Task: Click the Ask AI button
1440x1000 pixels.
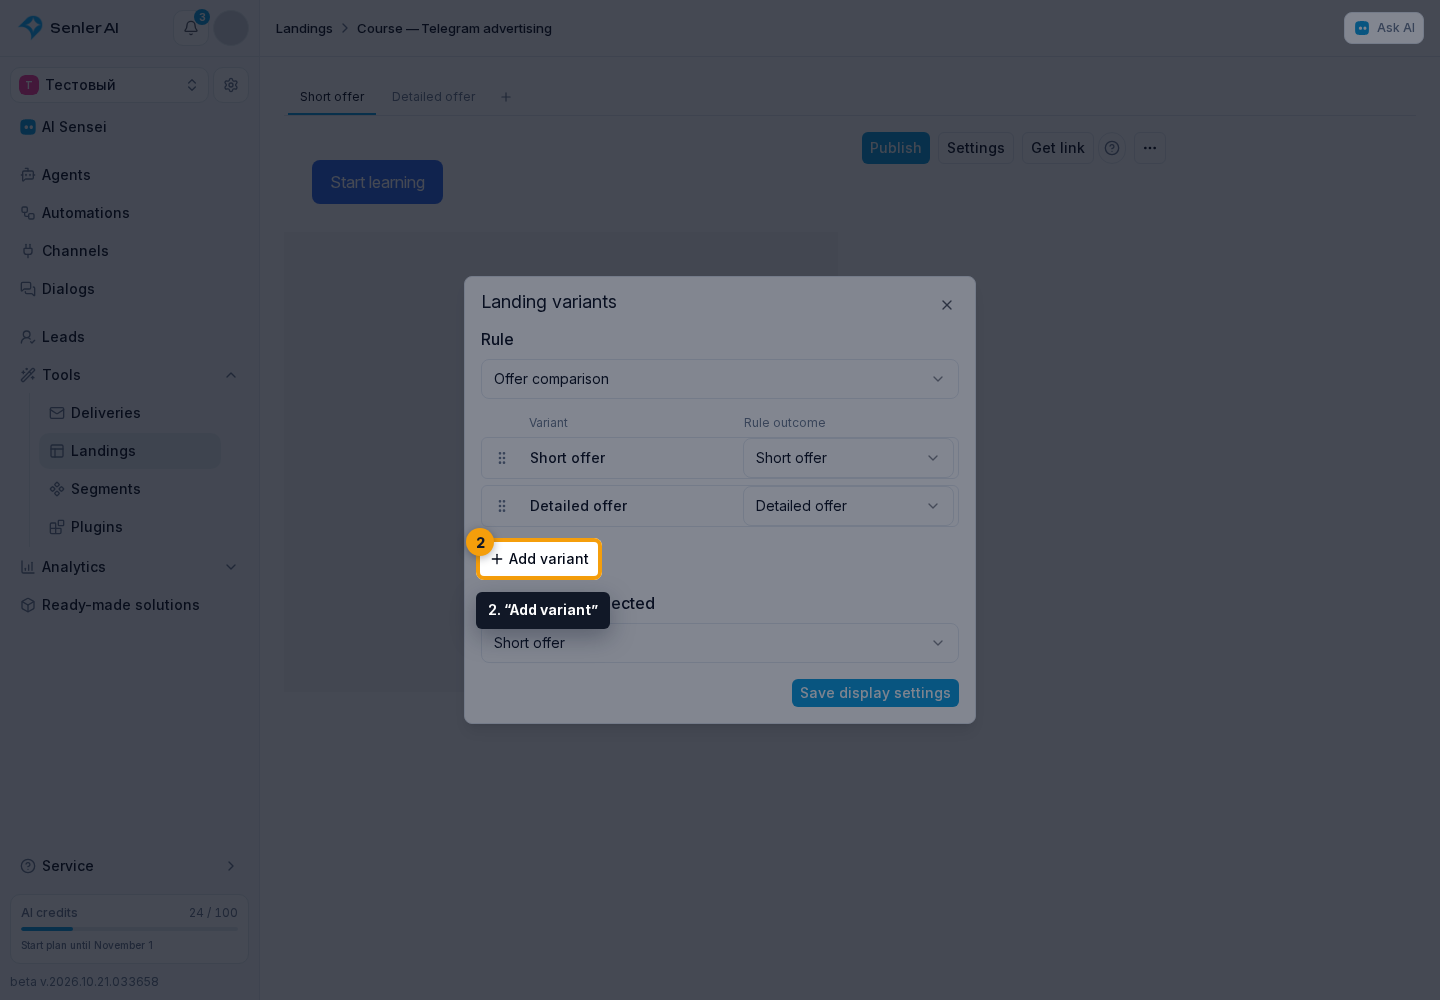Action: click(1384, 28)
